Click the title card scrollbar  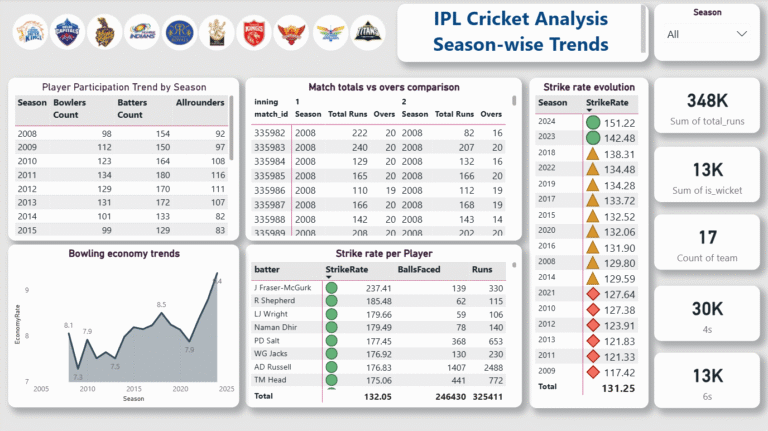tap(643, 30)
